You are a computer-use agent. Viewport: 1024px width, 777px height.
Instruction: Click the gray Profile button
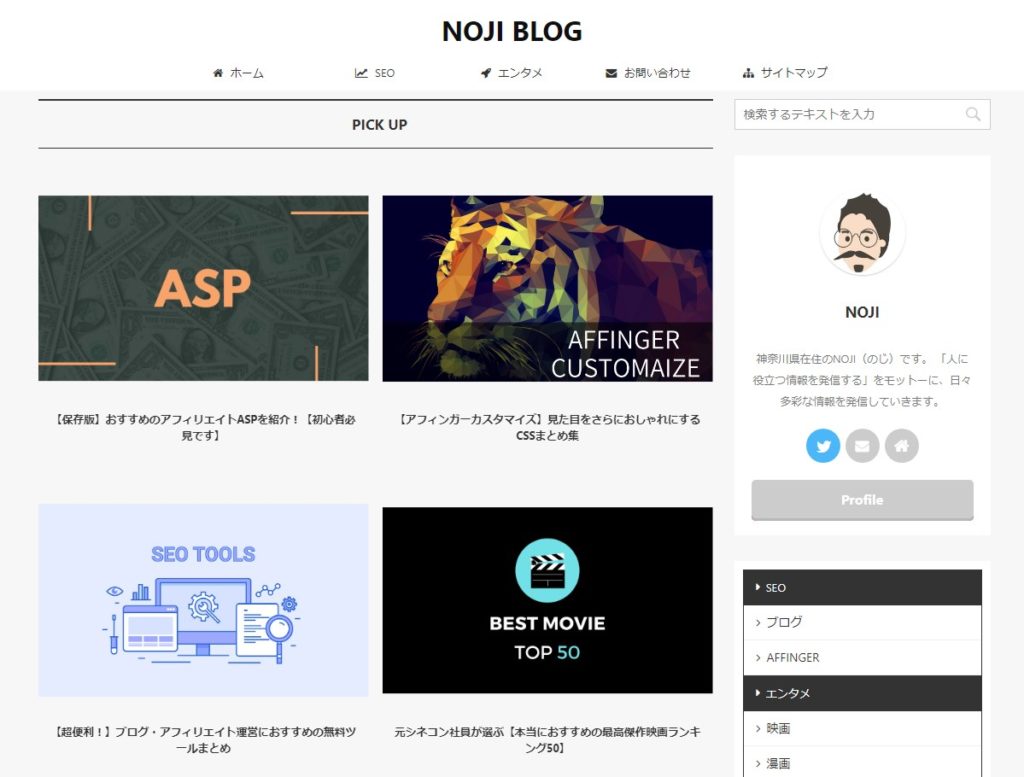click(x=862, y=500)
